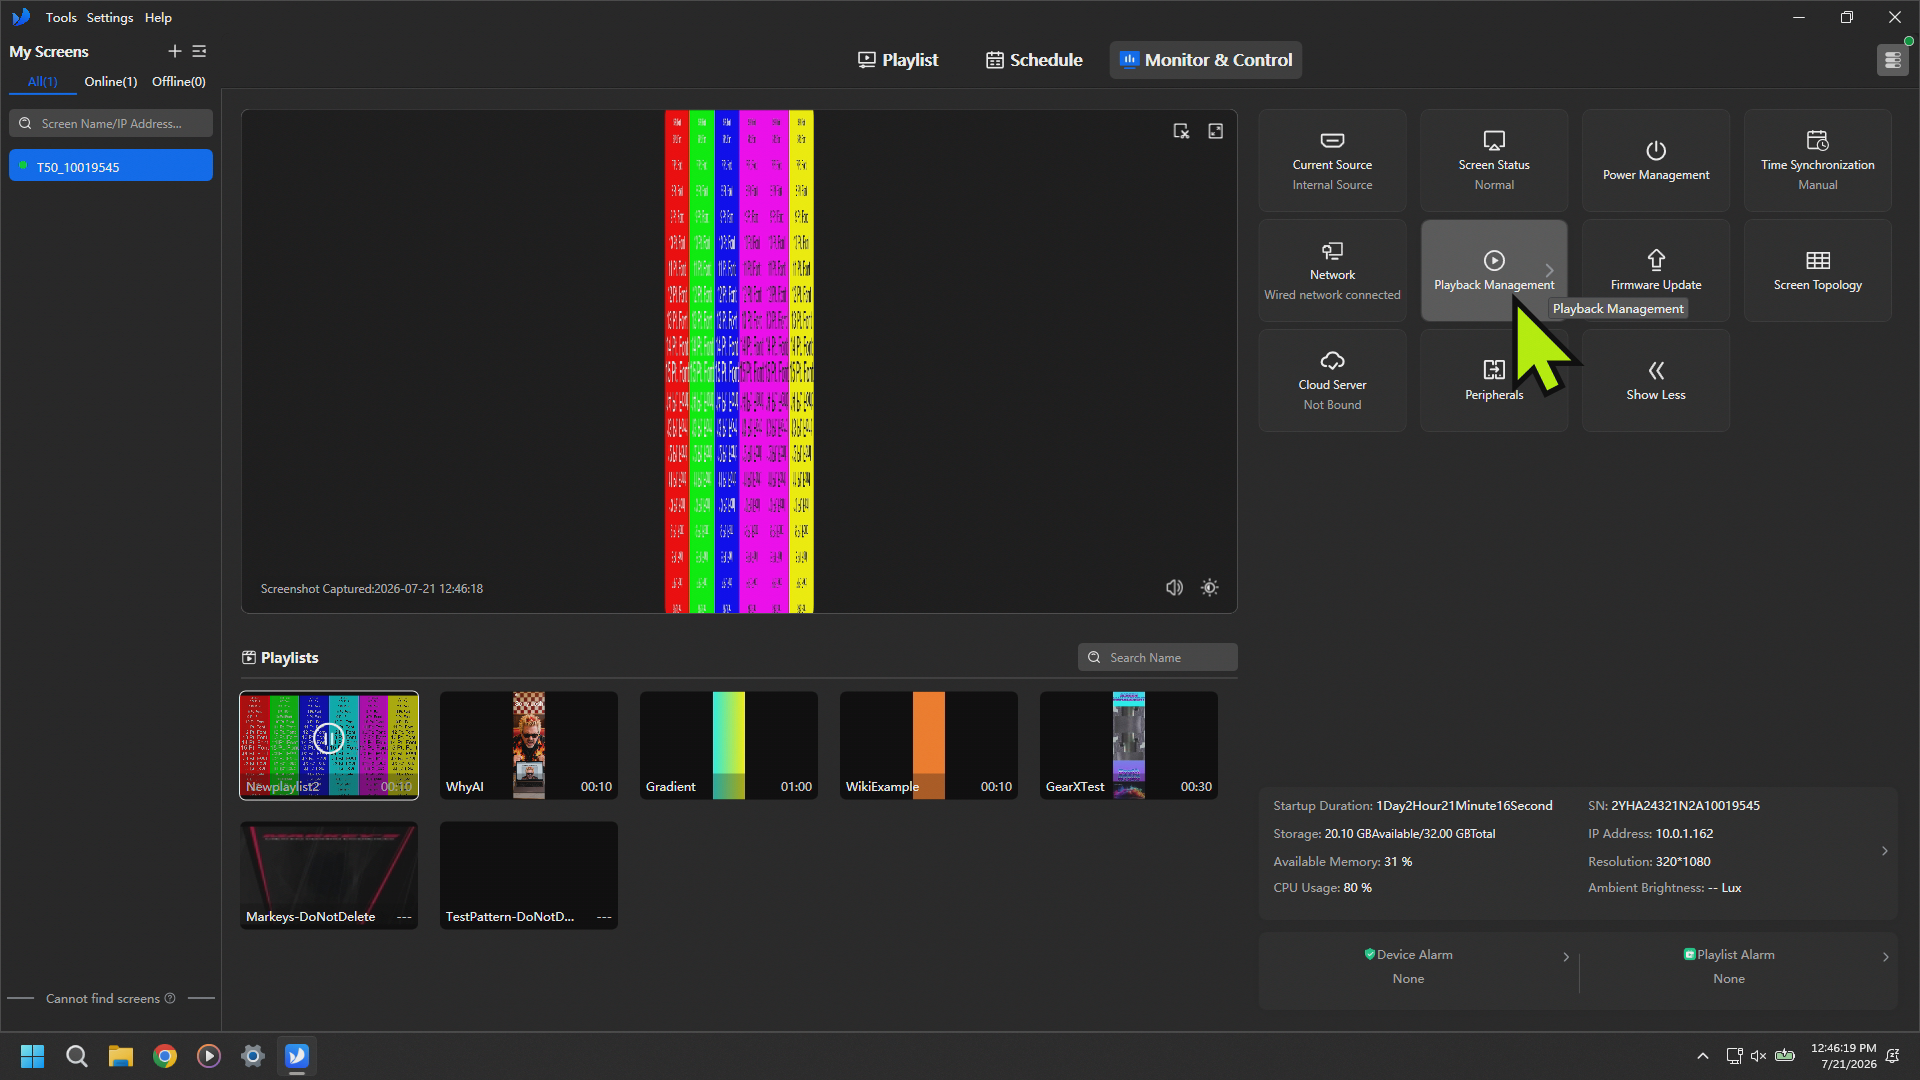Open the Settings menu
The width and height of the screenshot is (1920, 1080).
click(x=110, y=17)
